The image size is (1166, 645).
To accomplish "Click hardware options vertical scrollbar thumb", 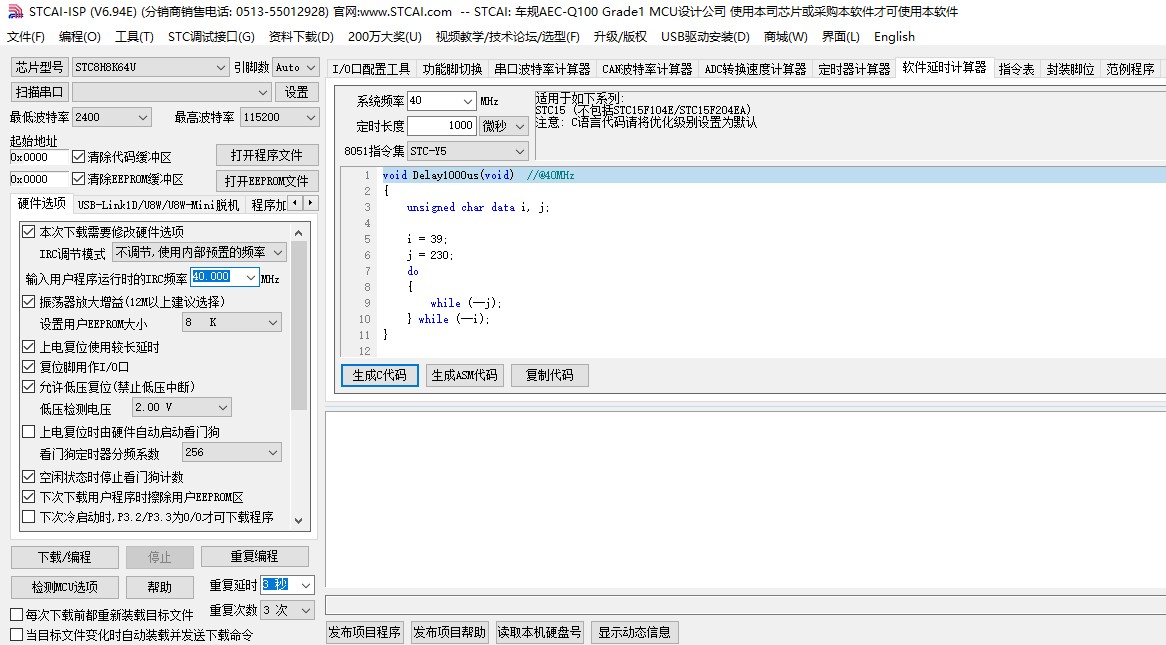I will (x=299, y=327).
